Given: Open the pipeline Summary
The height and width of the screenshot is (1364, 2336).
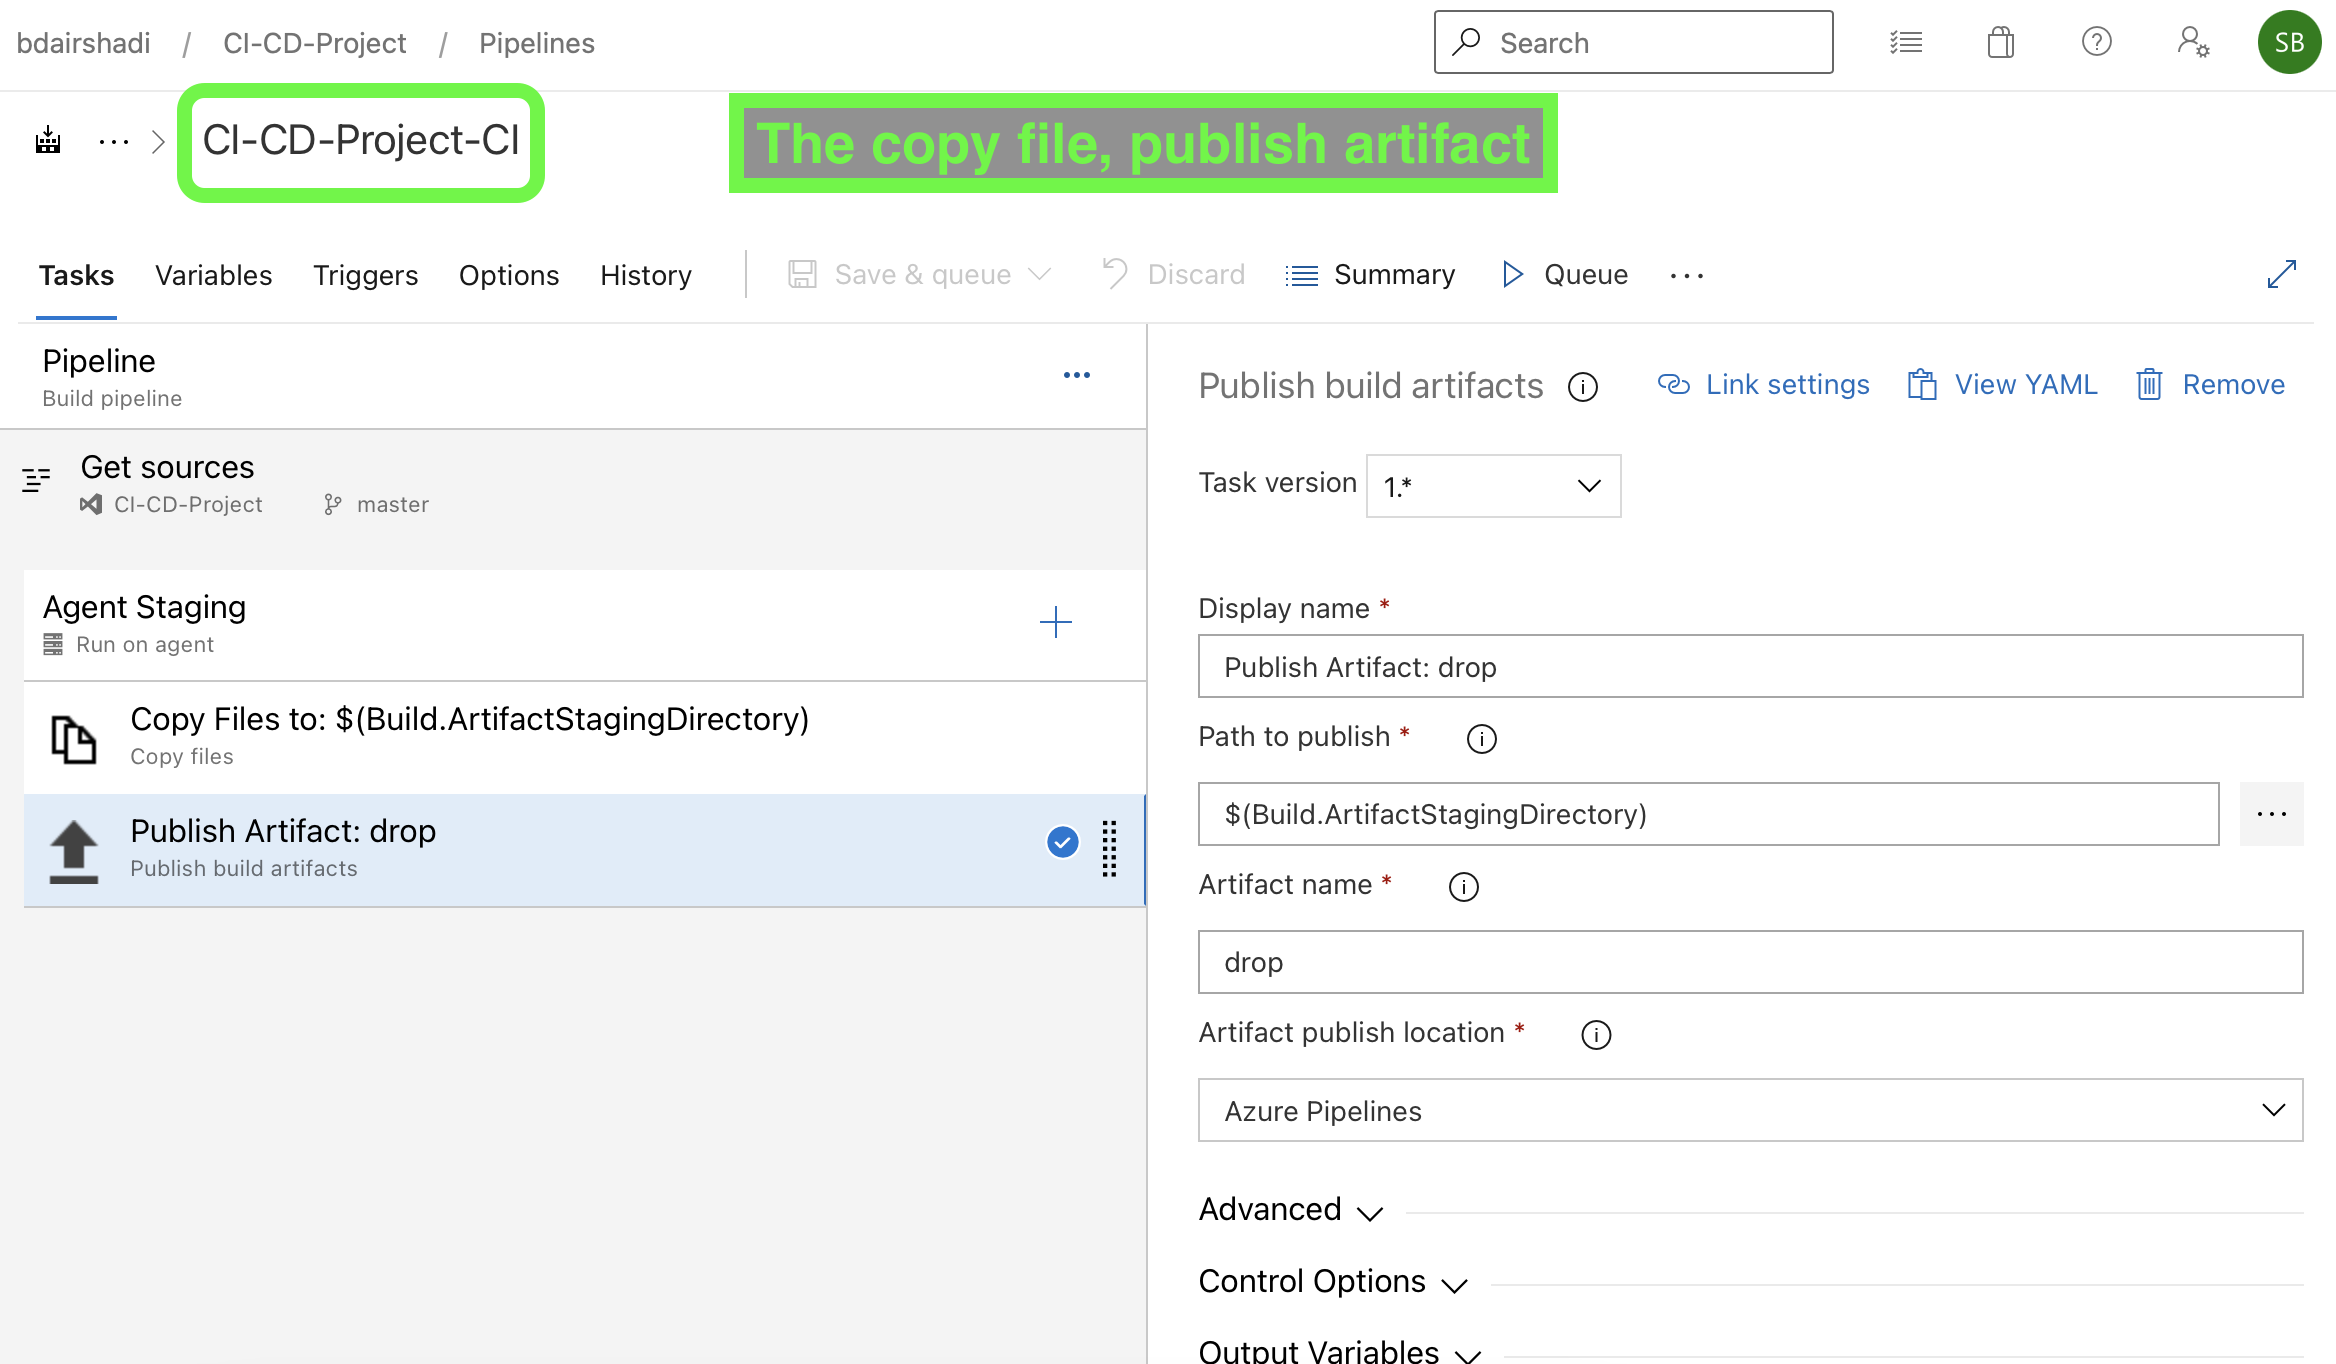Looking at the screenshot, I should coord(1371,274).
